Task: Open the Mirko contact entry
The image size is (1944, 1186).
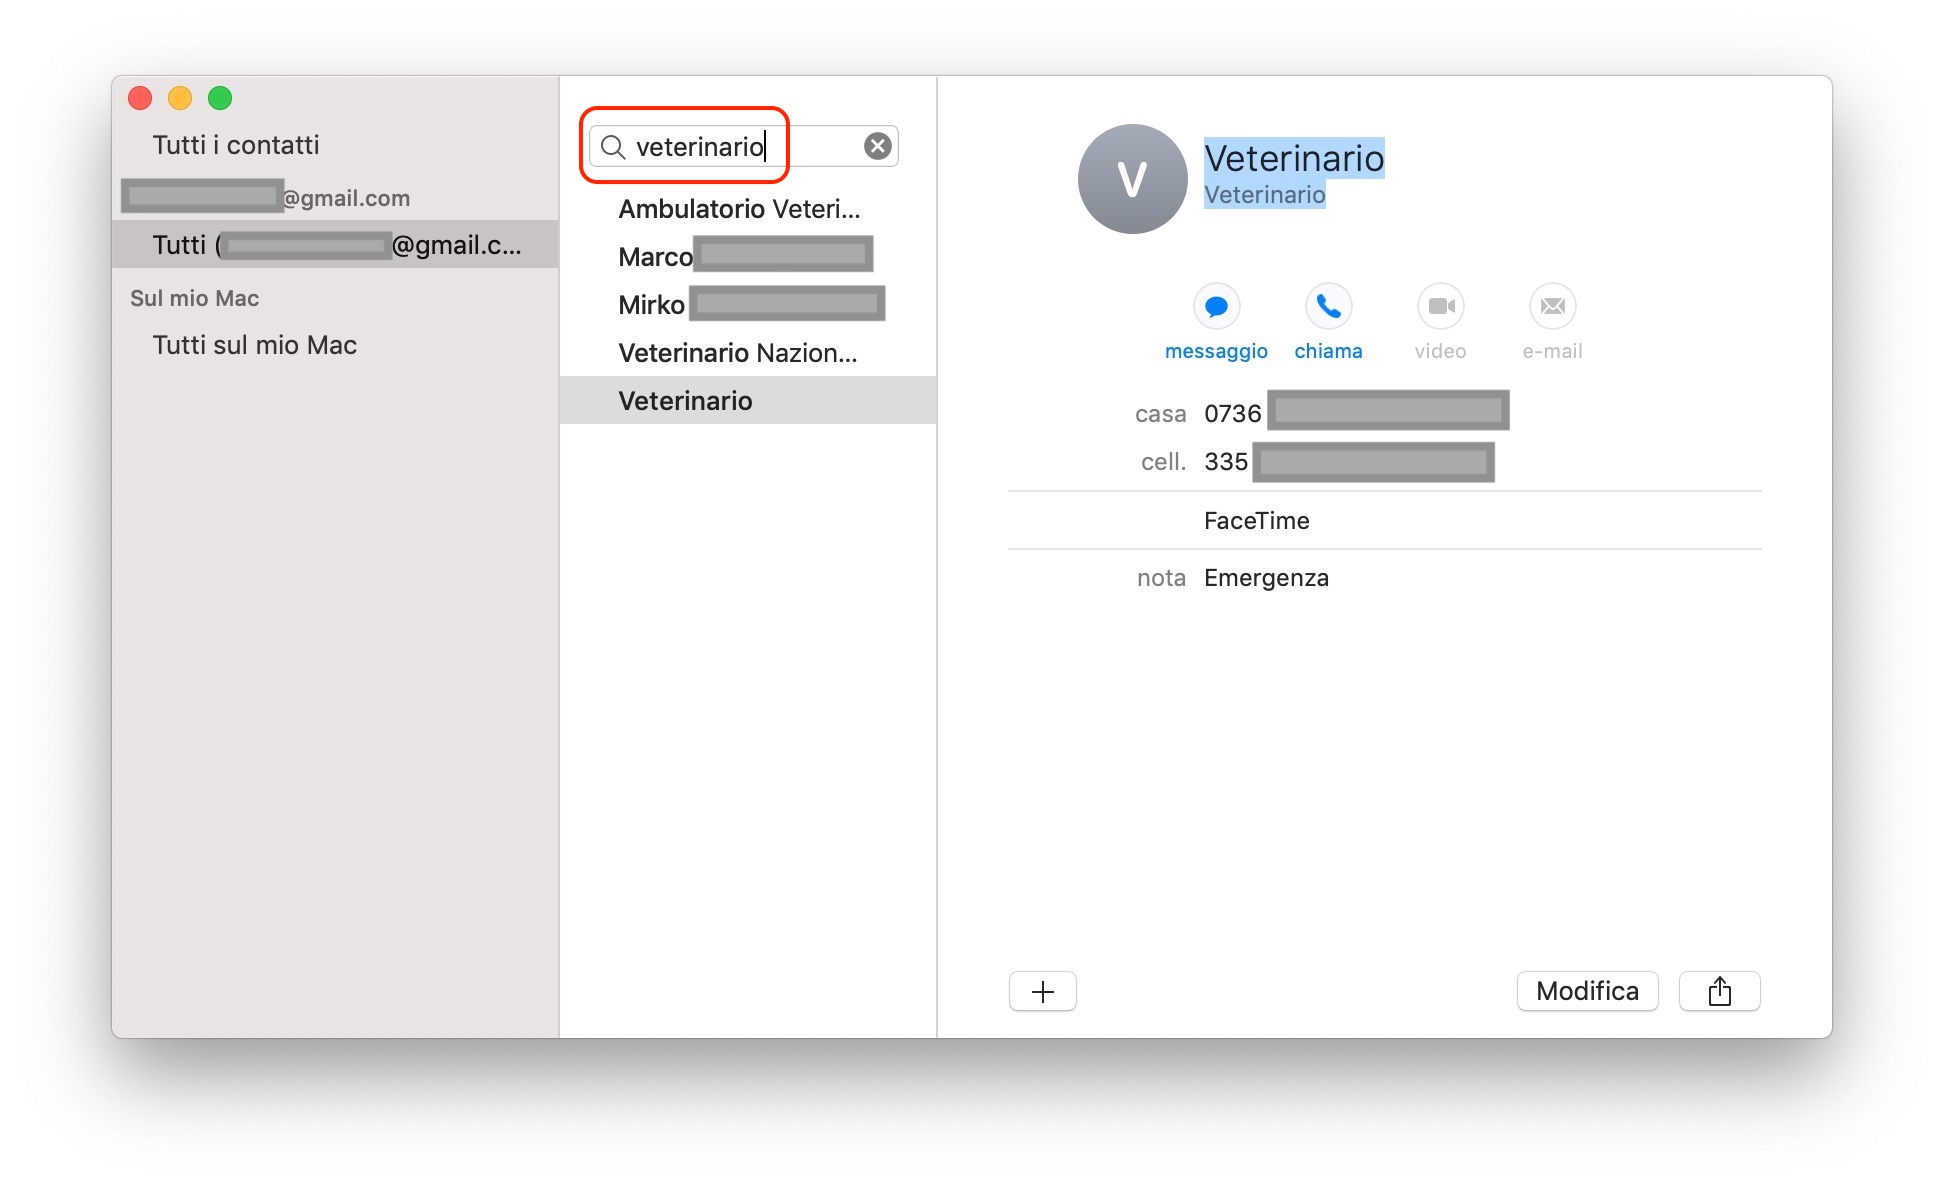Action: coord(652,305)
